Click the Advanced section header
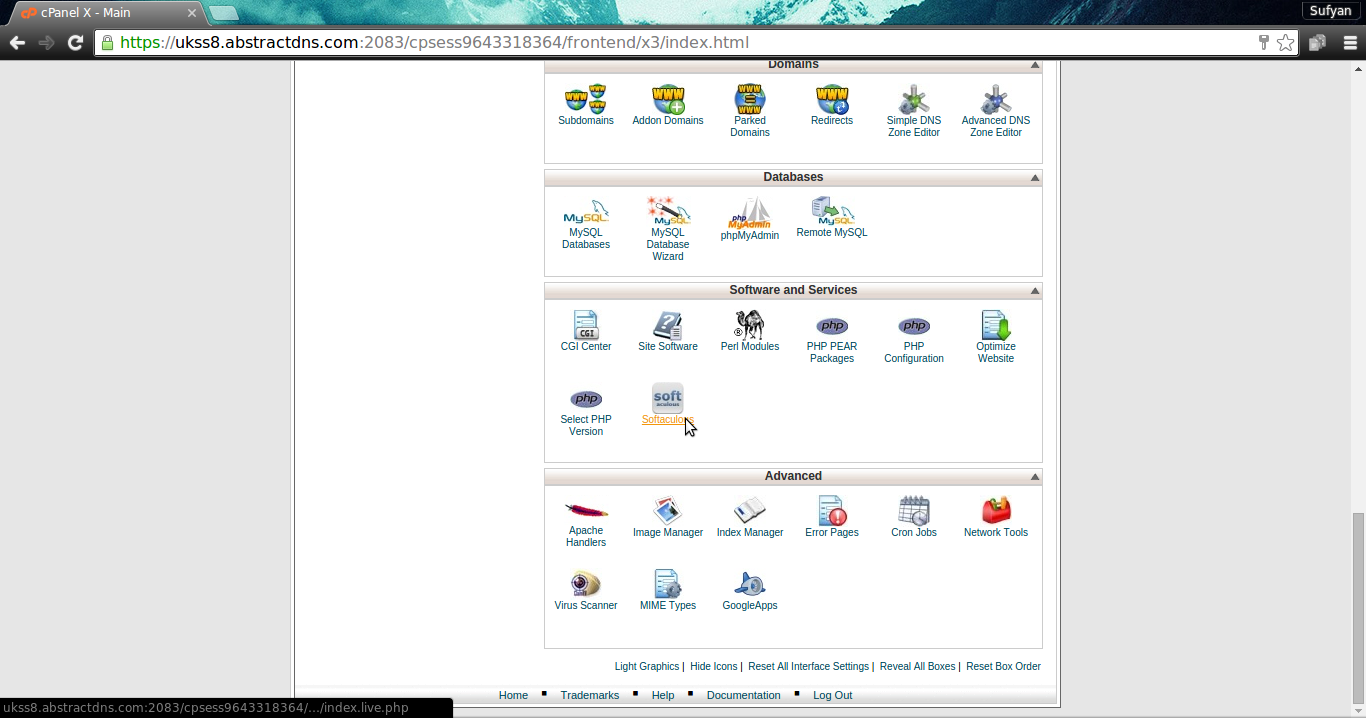The width and height of the screenshot is (1366, 718). tap(793, 477)
